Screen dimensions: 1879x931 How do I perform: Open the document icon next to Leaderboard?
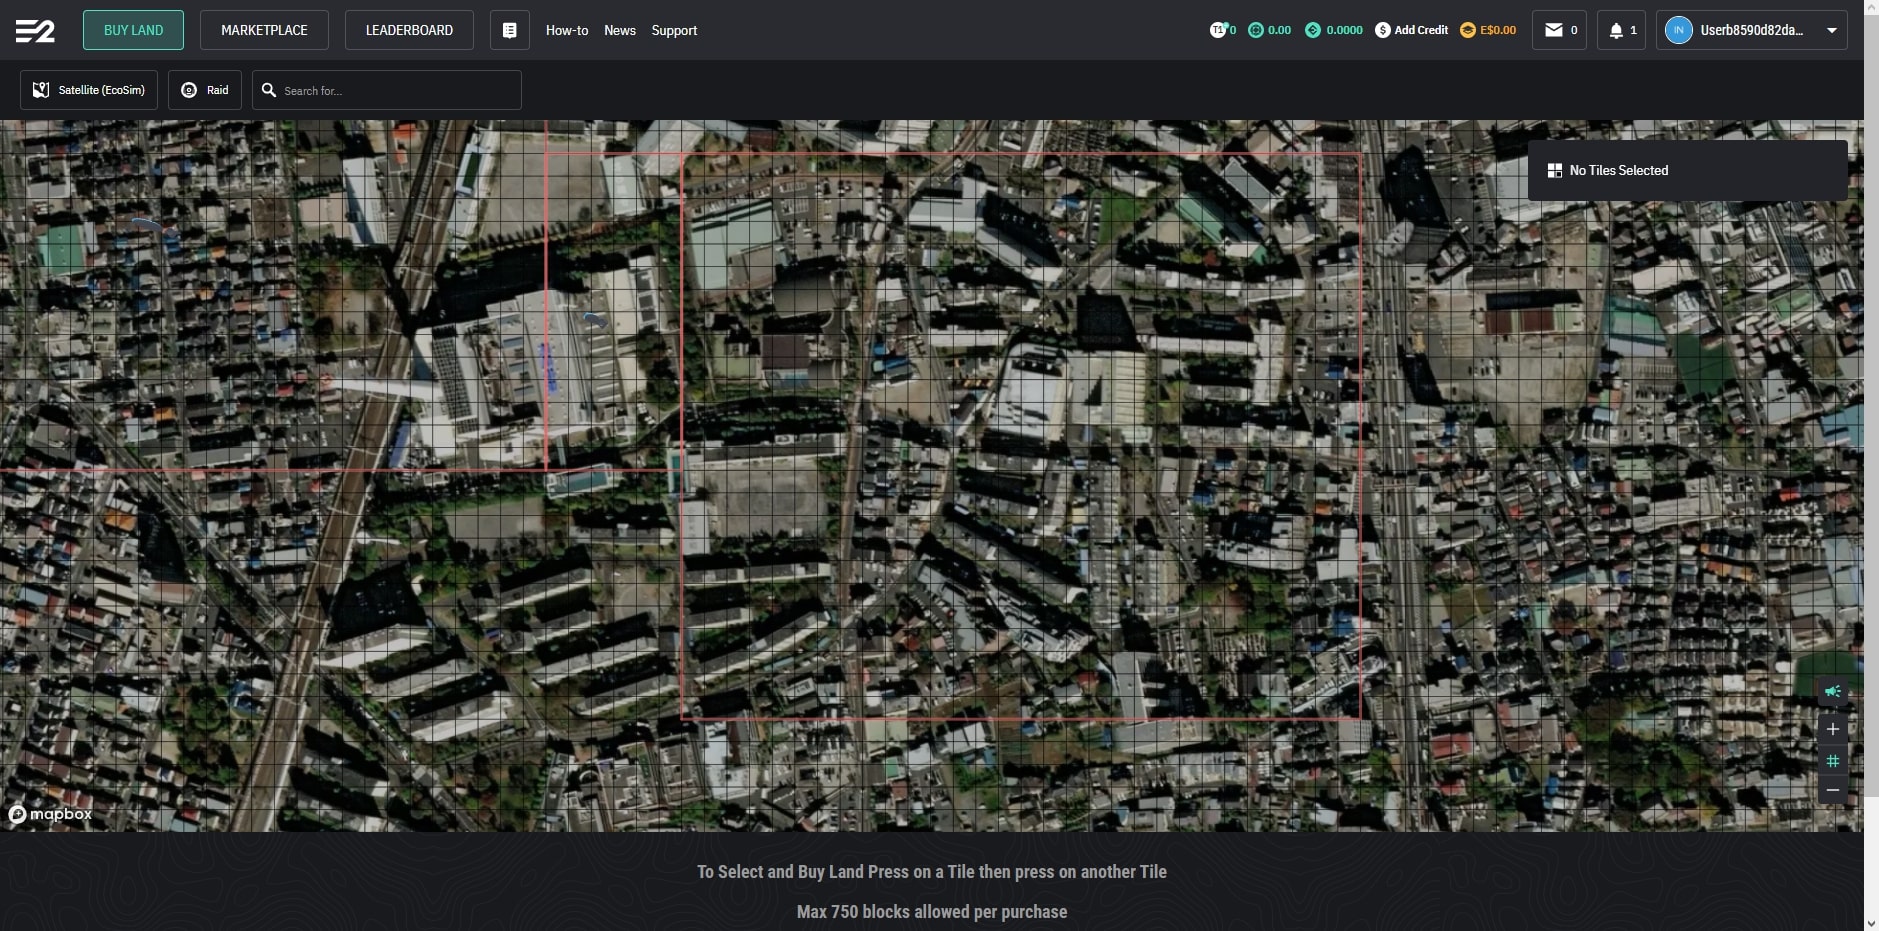click(509, 30)
